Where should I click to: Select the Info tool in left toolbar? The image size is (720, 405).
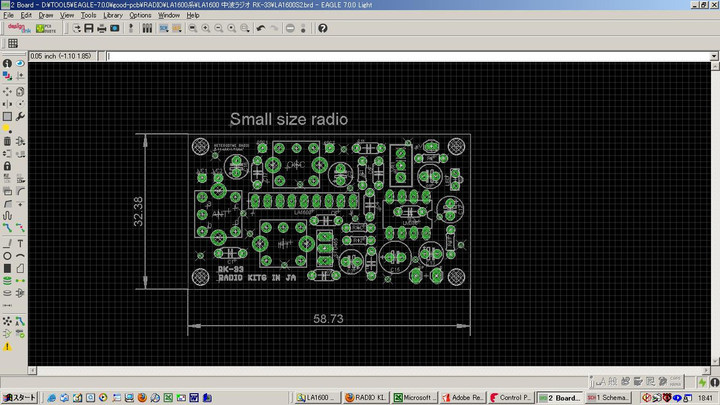coord(7,64)
